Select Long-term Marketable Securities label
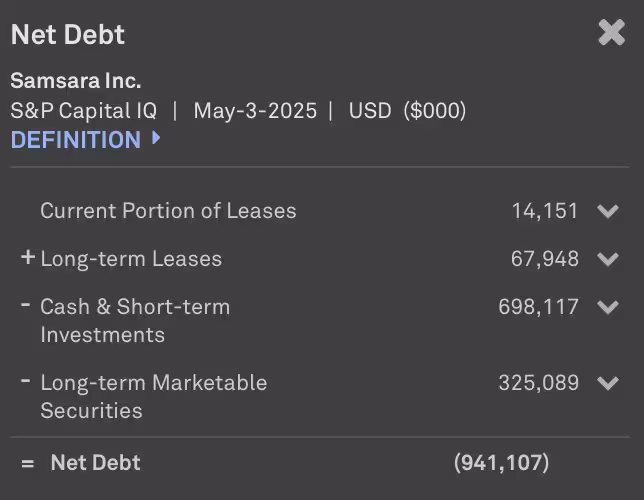Viewport: 644px width, 500px height. point(154,396)
